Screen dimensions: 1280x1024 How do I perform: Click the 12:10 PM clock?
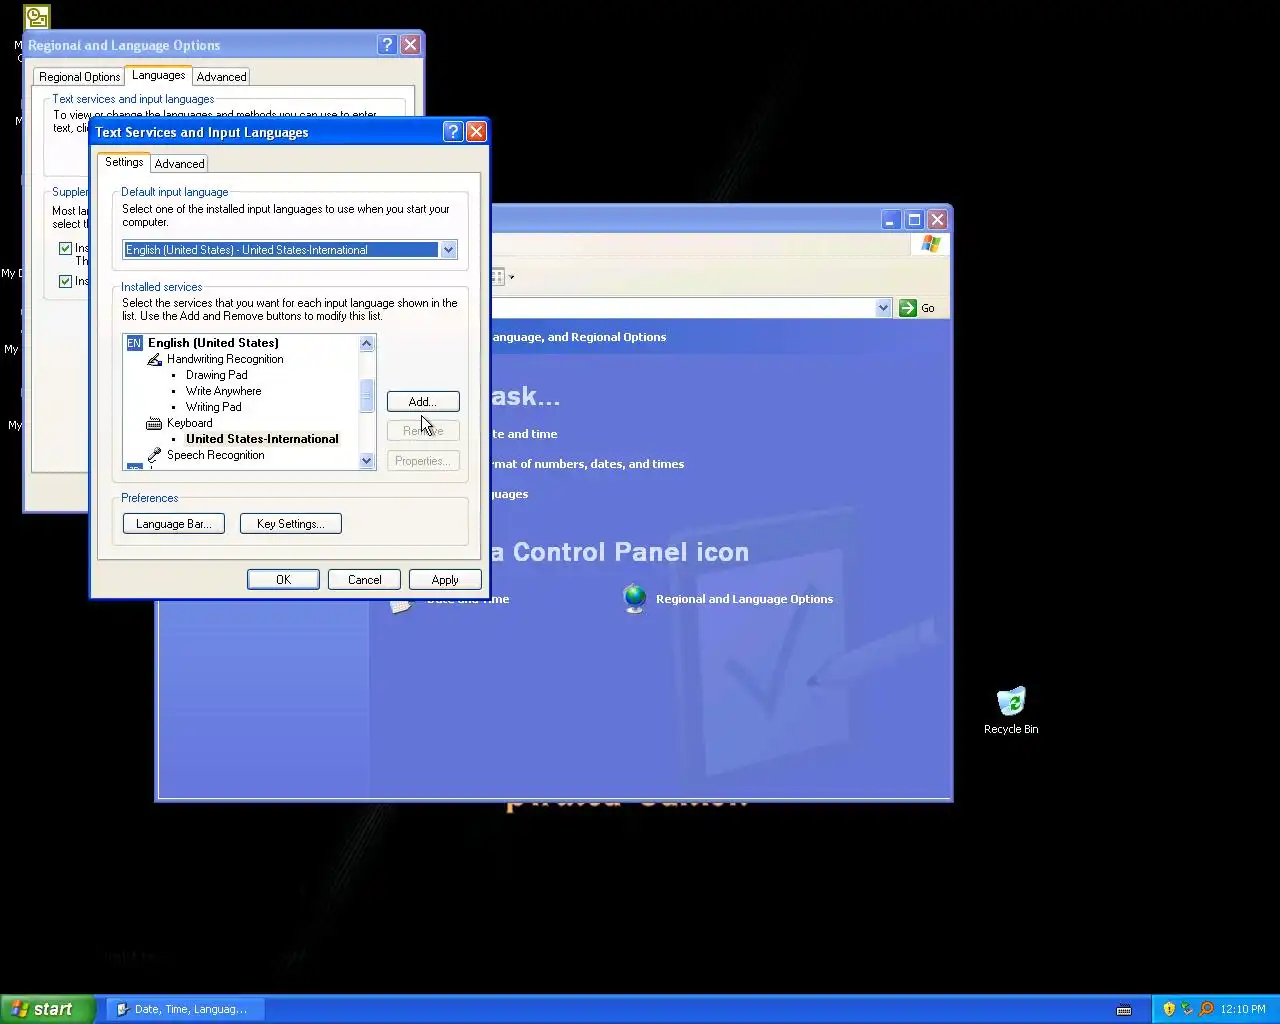pos(1243,1009)
